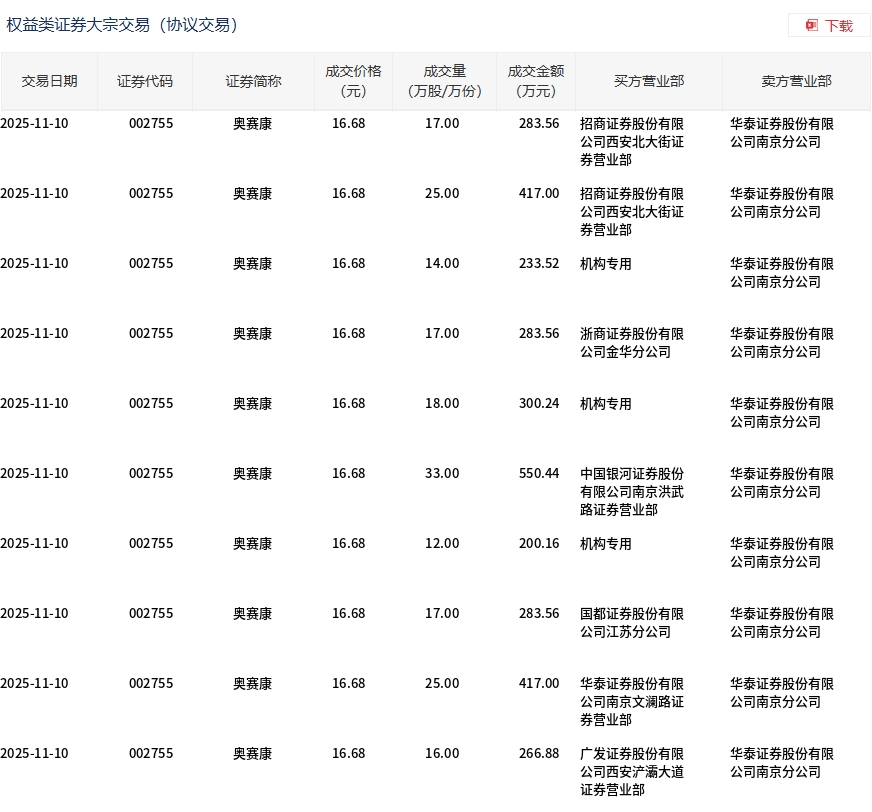This screenshot has width=872, height=812.
Task: Click the 成交量 column header
Action: pyautogui.click(x=444, y=81)
